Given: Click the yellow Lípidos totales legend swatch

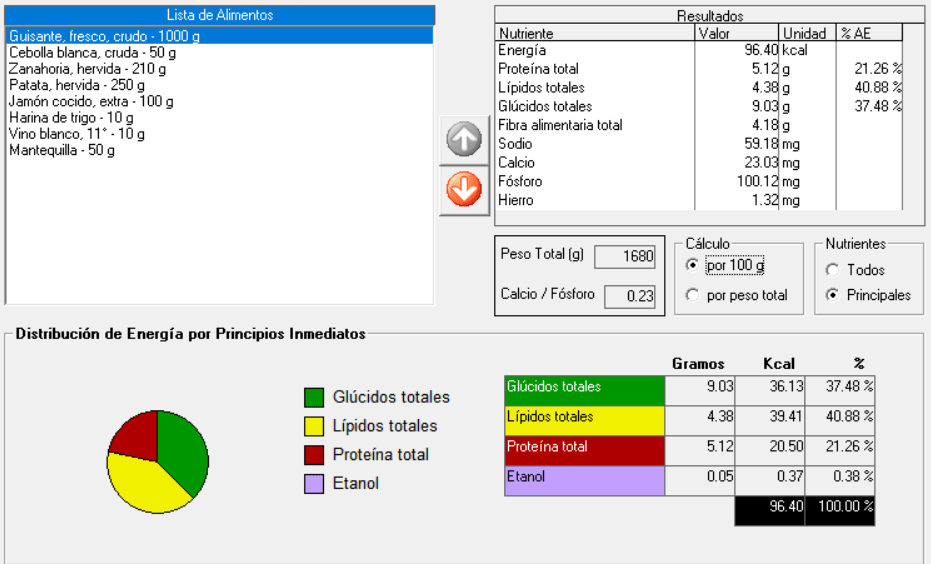Looking at the screenshot, I should point(314,426).
